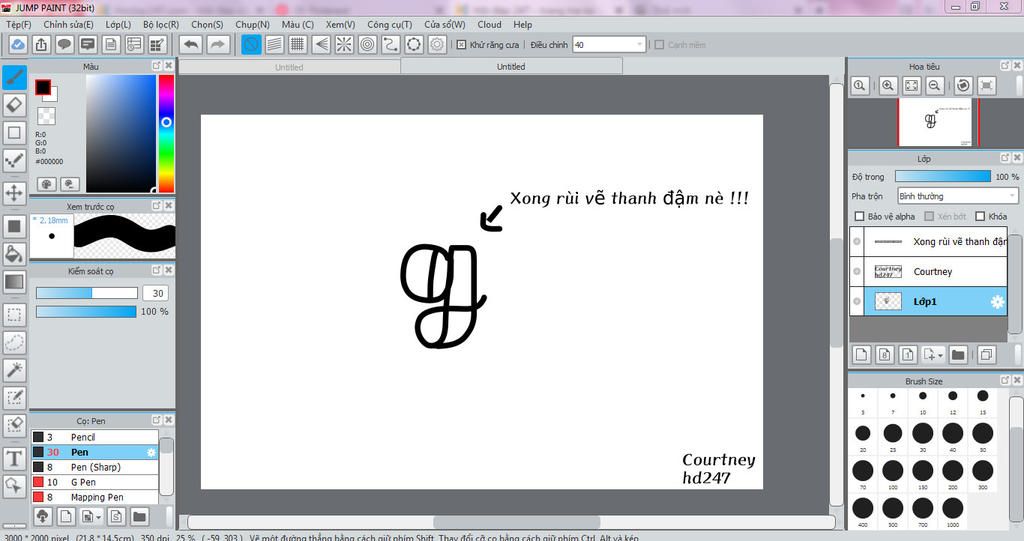The image size is (1024, 541).
Task: Enable vanishing point snap guide
Action: (321, 44)
